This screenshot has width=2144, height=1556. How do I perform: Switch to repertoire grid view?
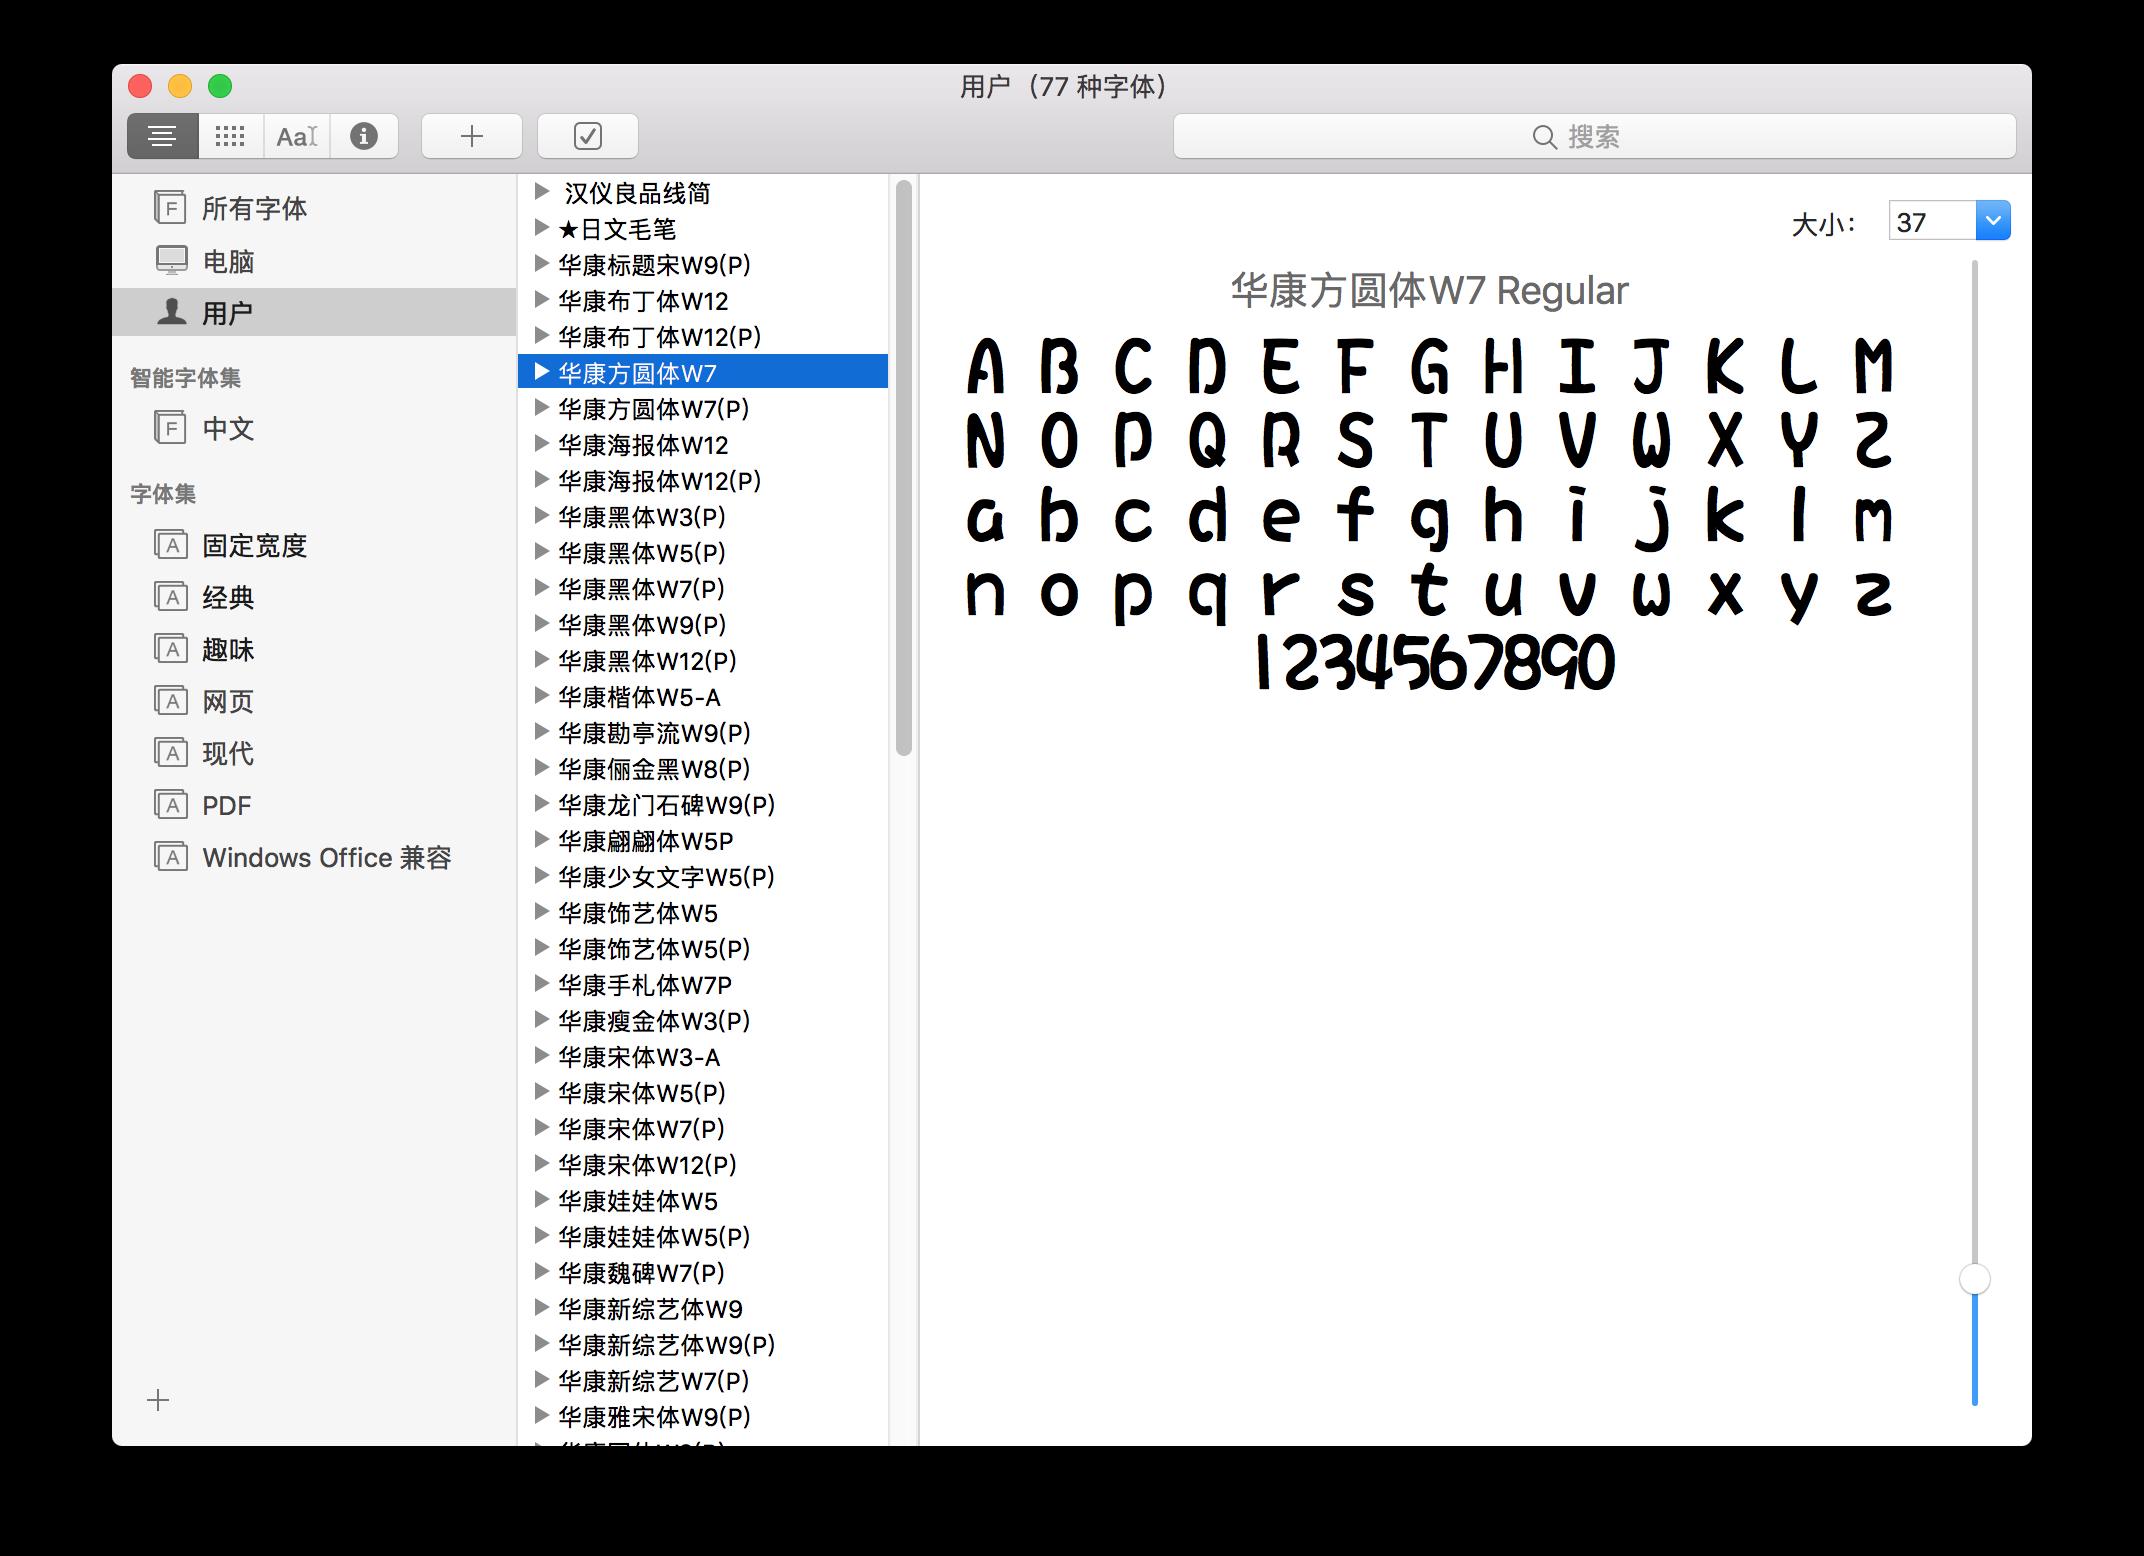coord(230,136)
